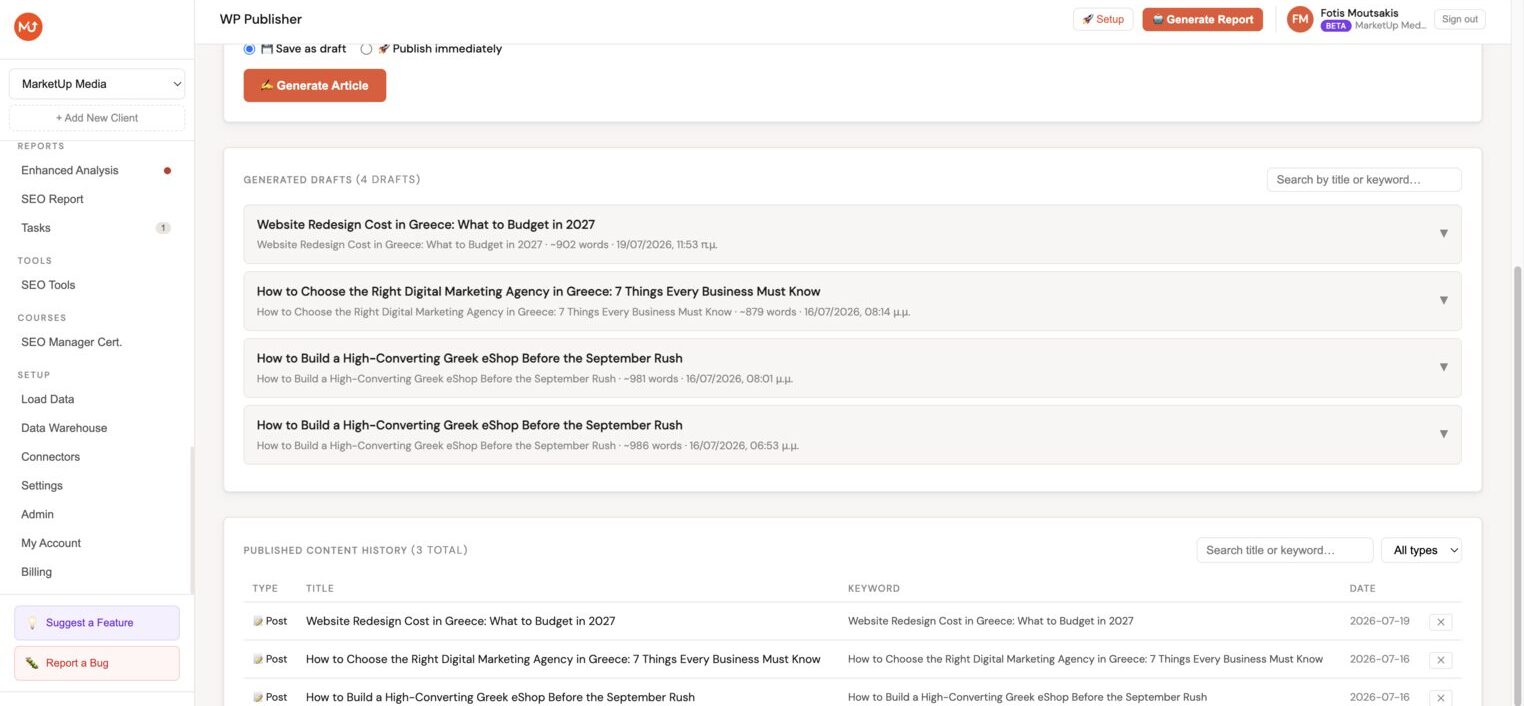Image resolution: width=1524 pixels, height=706 pixels.
Task: Select Publish immediately option
Action: [x=366, y=49]
